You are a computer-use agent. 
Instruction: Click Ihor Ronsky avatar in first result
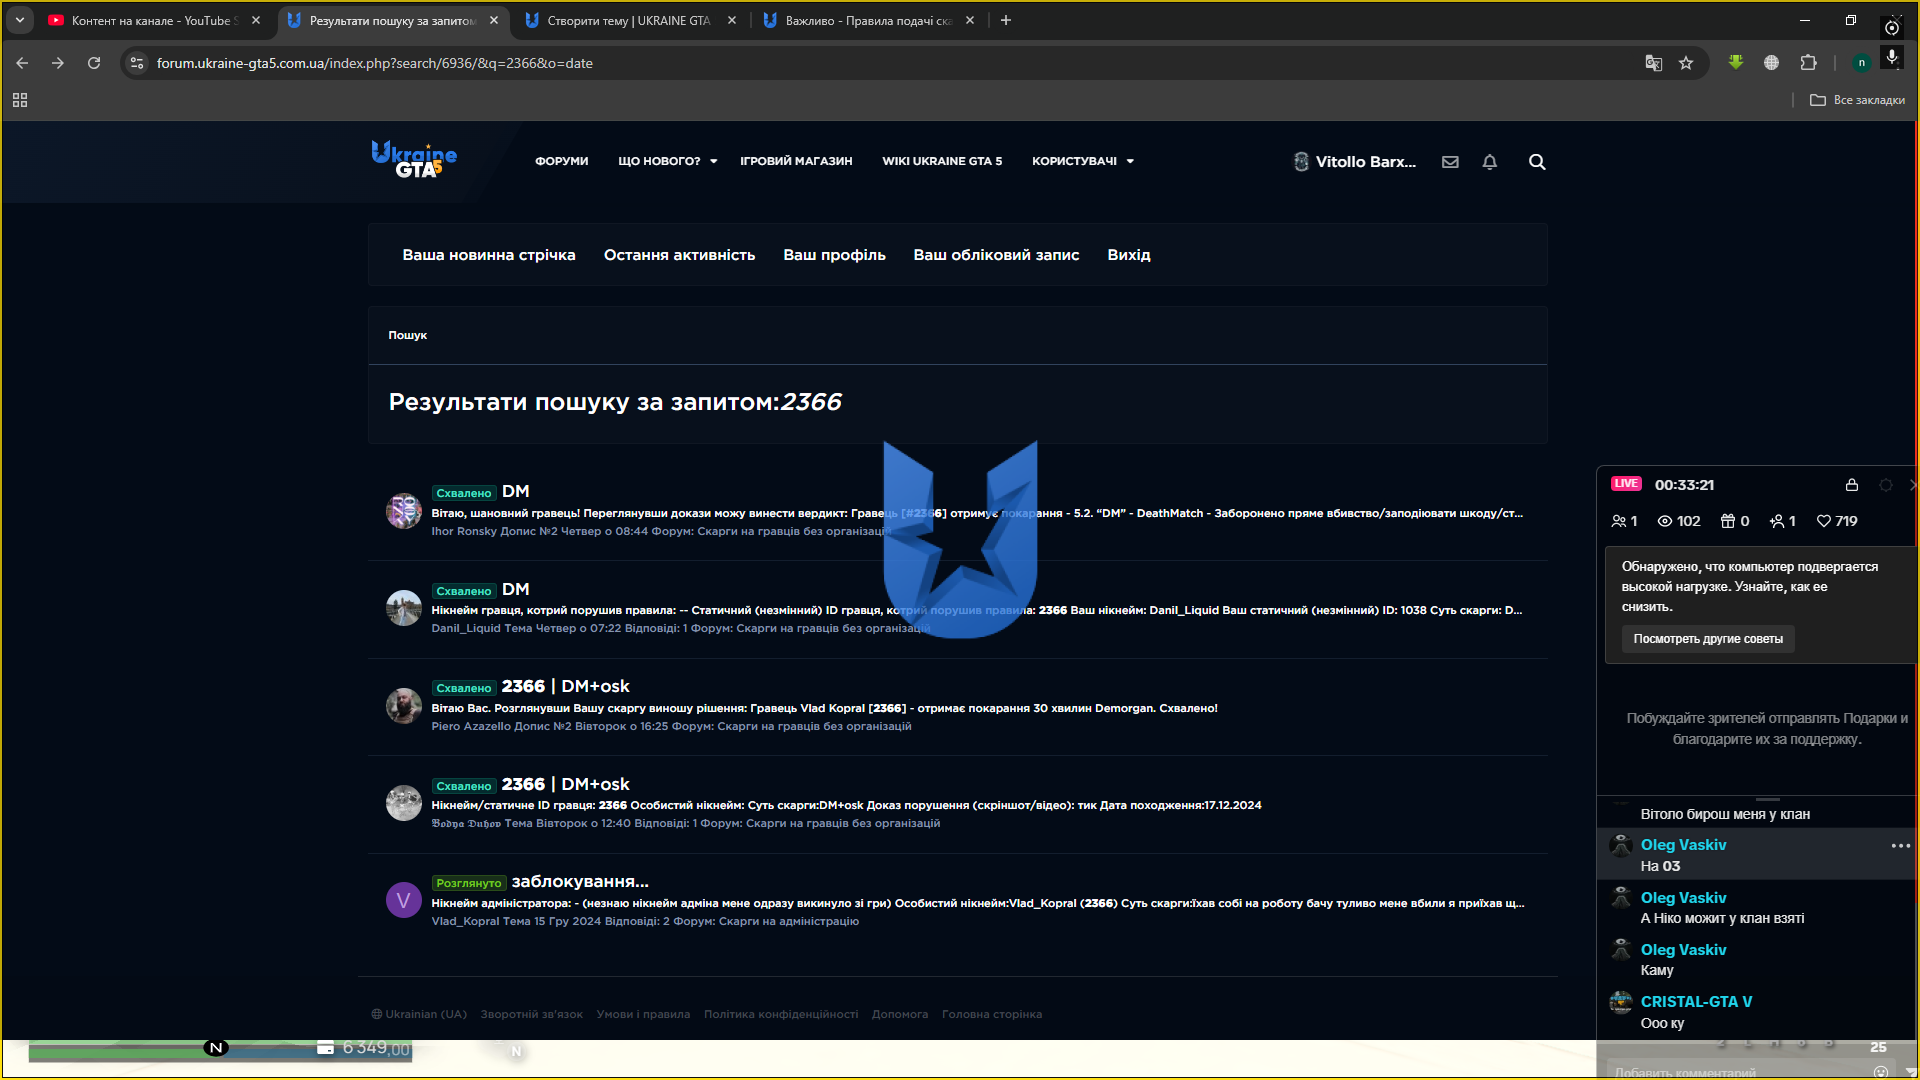[404, 511]
